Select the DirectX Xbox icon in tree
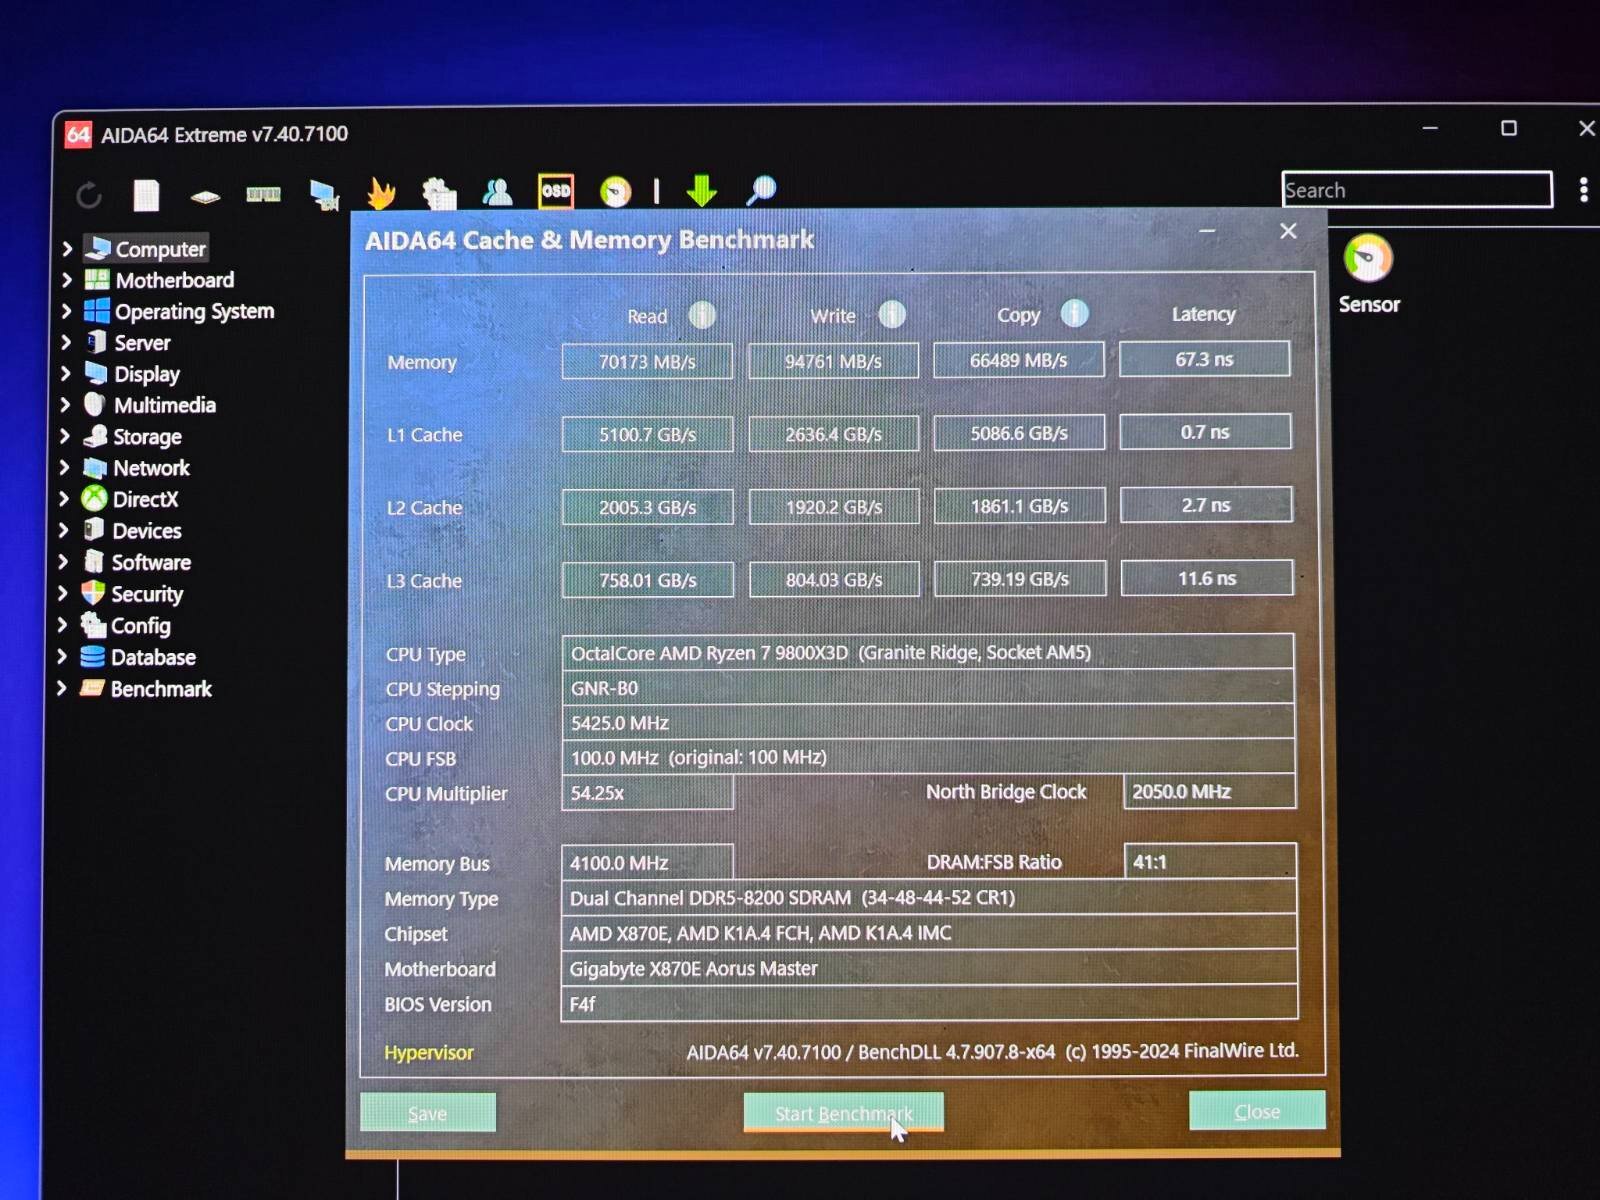 (x=94, y=498)
